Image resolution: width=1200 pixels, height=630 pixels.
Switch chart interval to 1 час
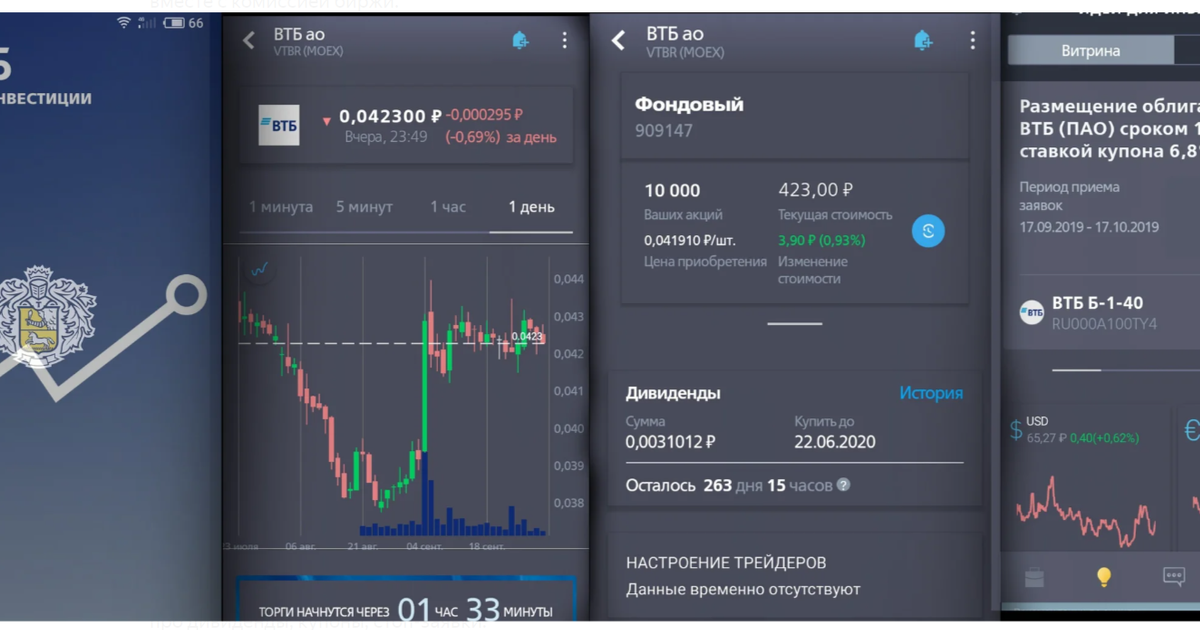(448, 207)
